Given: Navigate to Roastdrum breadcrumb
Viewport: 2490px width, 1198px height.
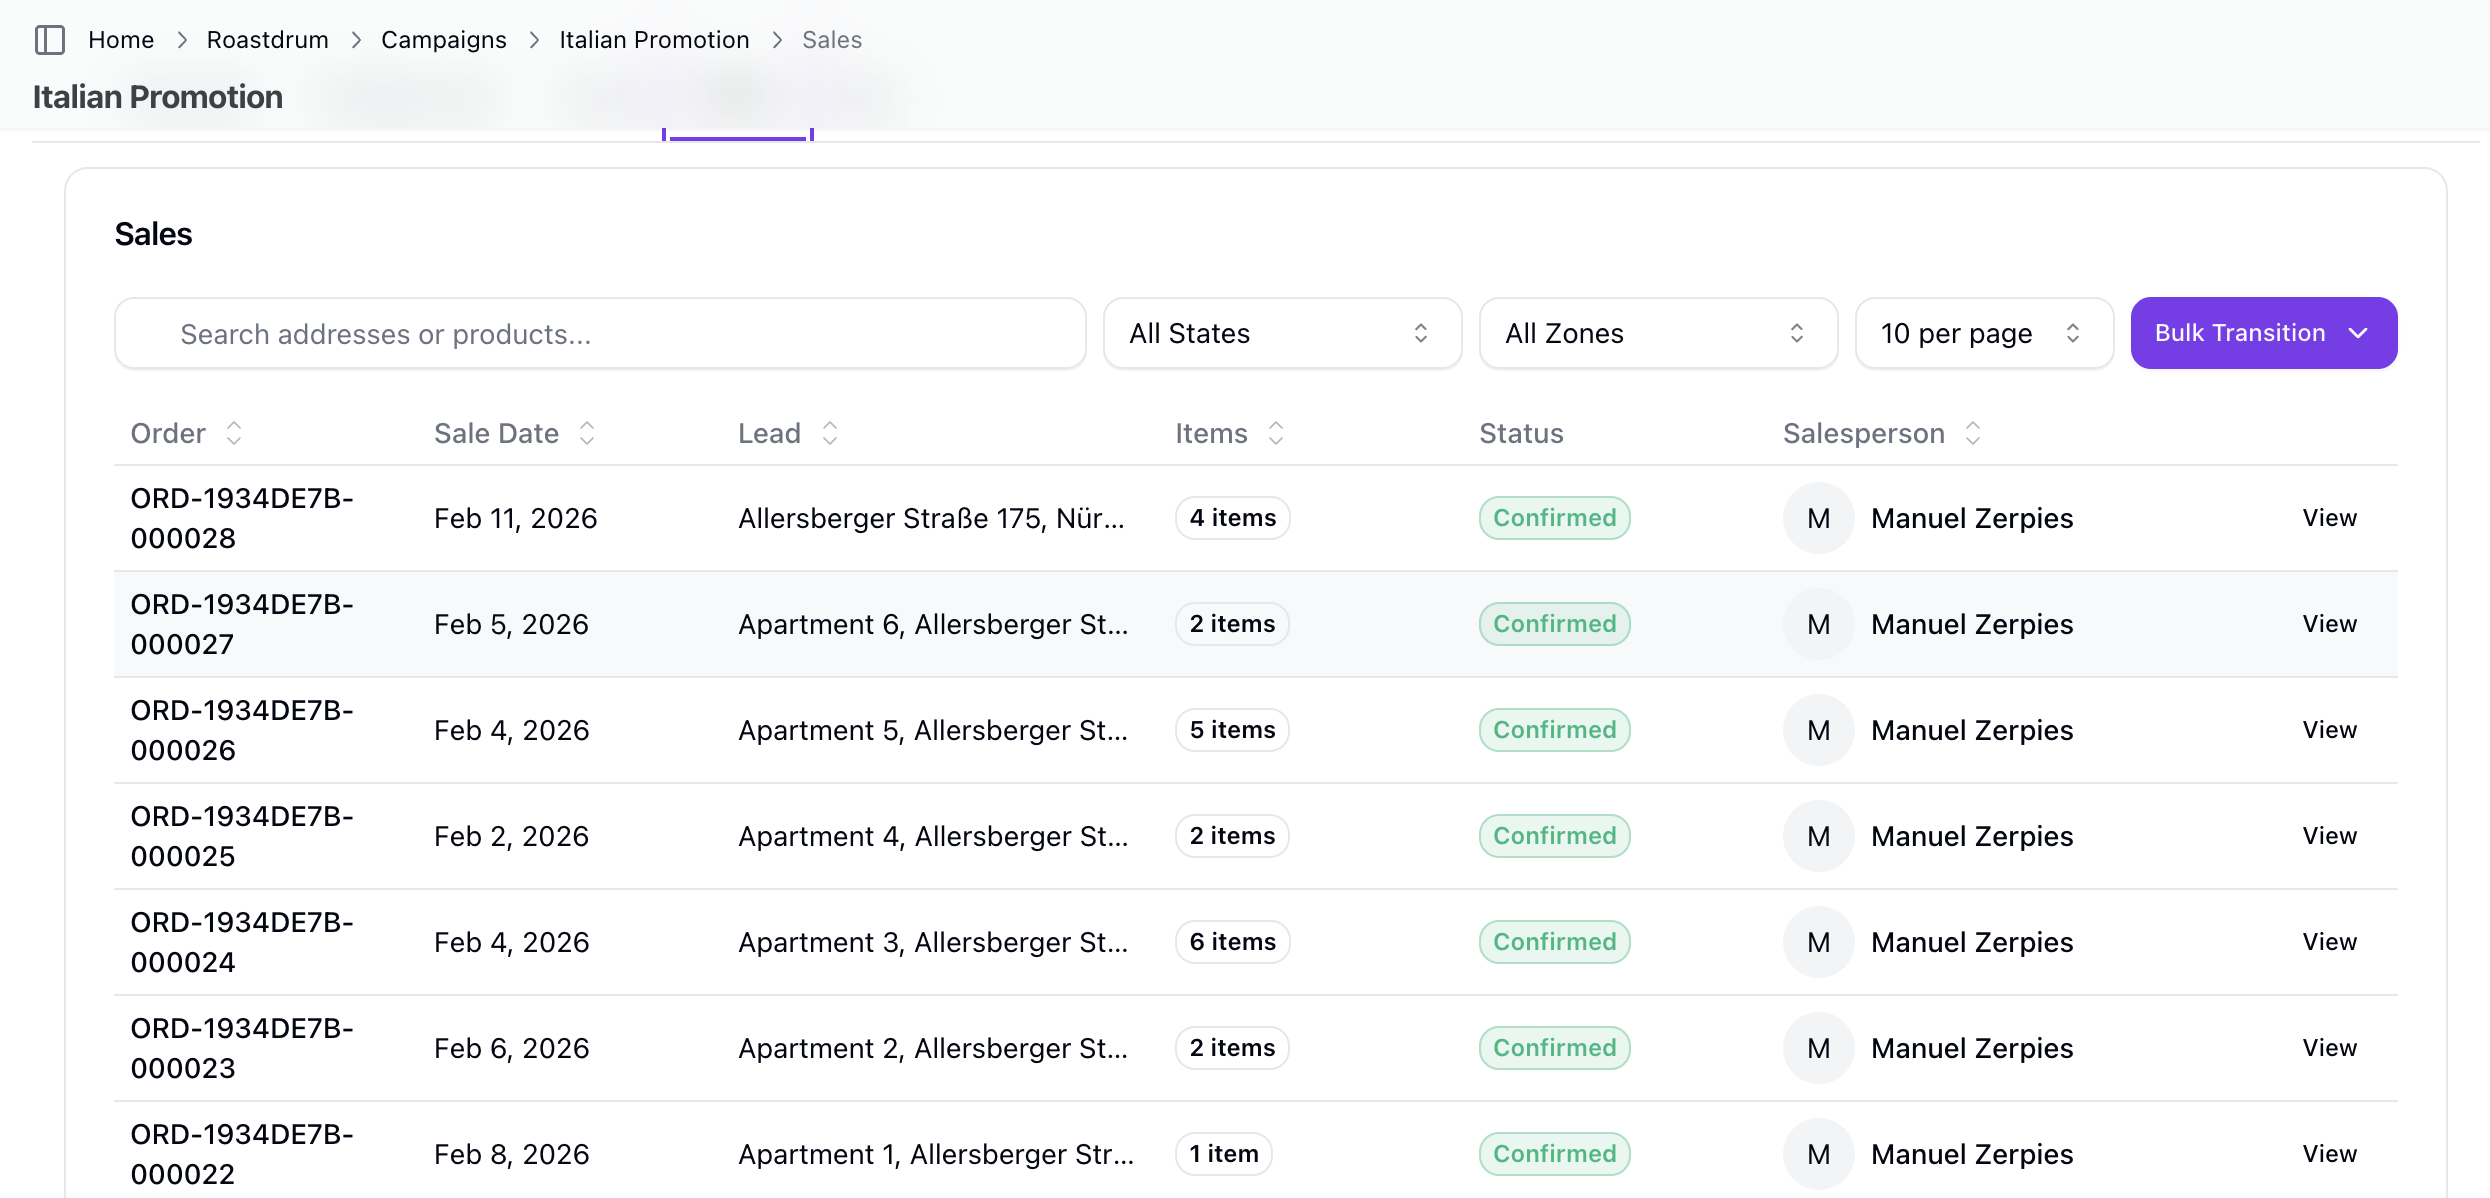Looking at the screenshot, I should 267,40.
